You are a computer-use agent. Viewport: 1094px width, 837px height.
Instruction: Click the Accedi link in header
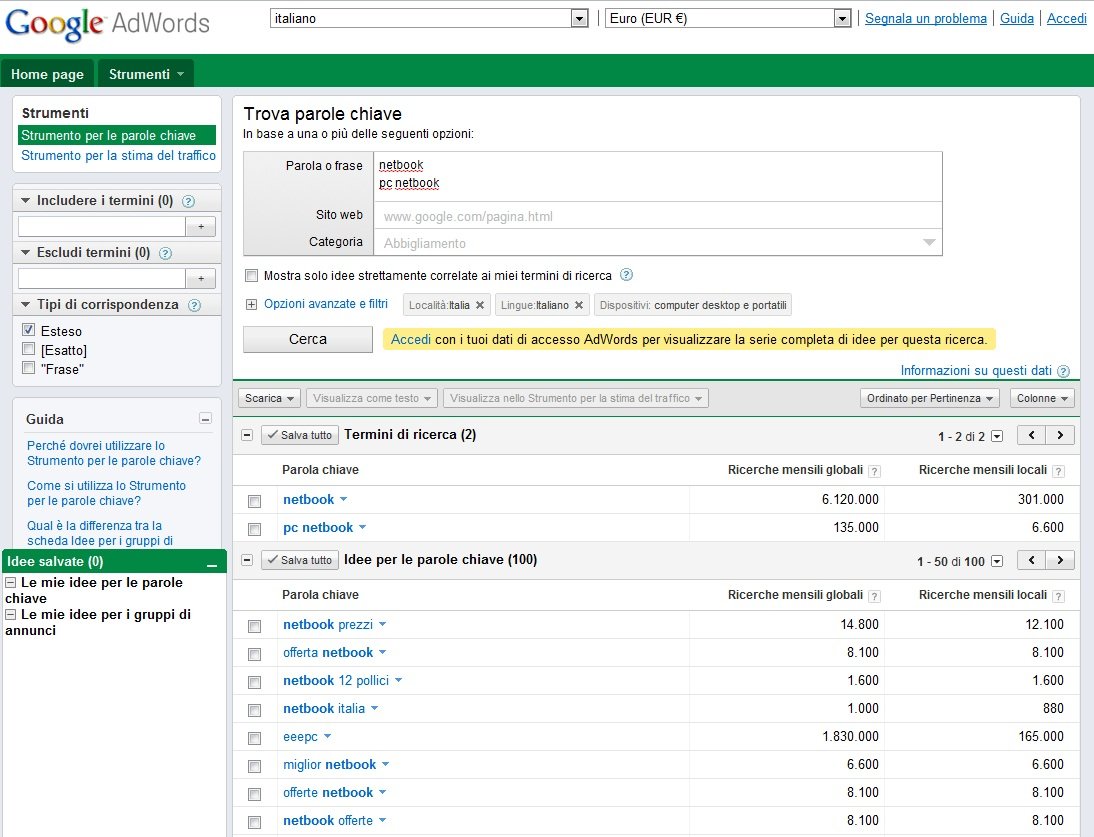click(x=1067, y=18)
